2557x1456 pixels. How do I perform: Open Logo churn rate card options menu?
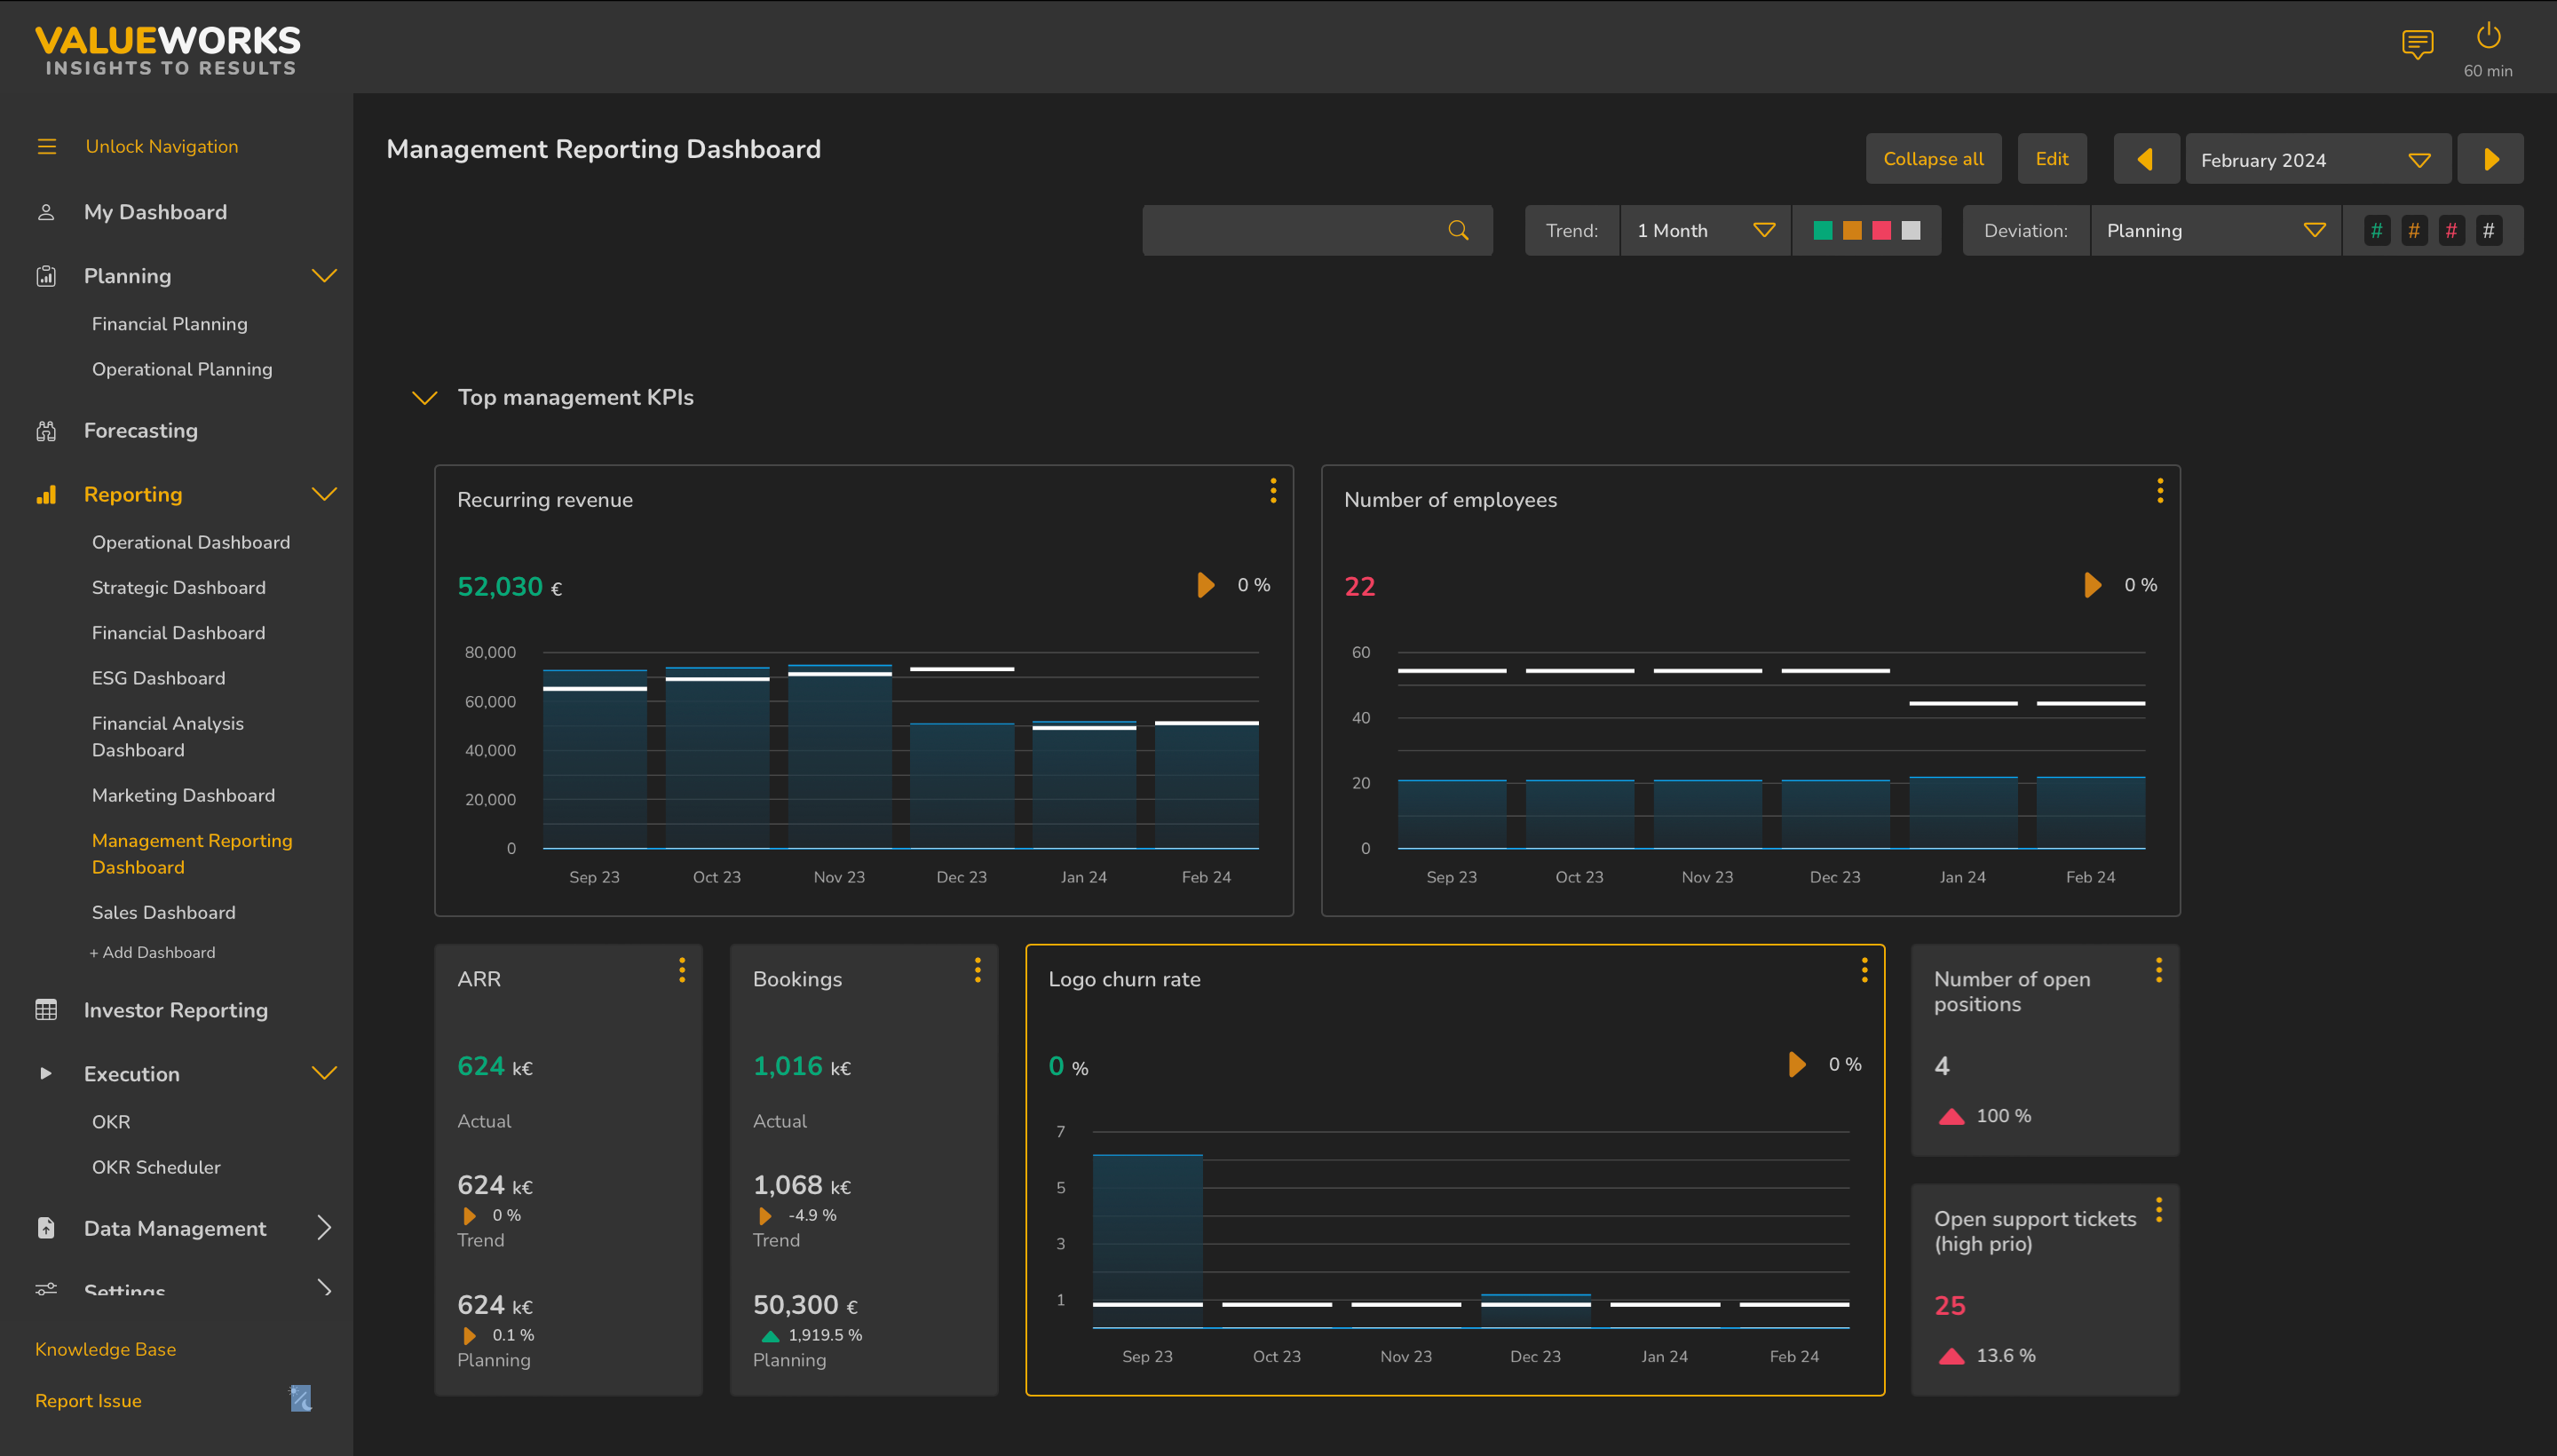[1864, 970]
